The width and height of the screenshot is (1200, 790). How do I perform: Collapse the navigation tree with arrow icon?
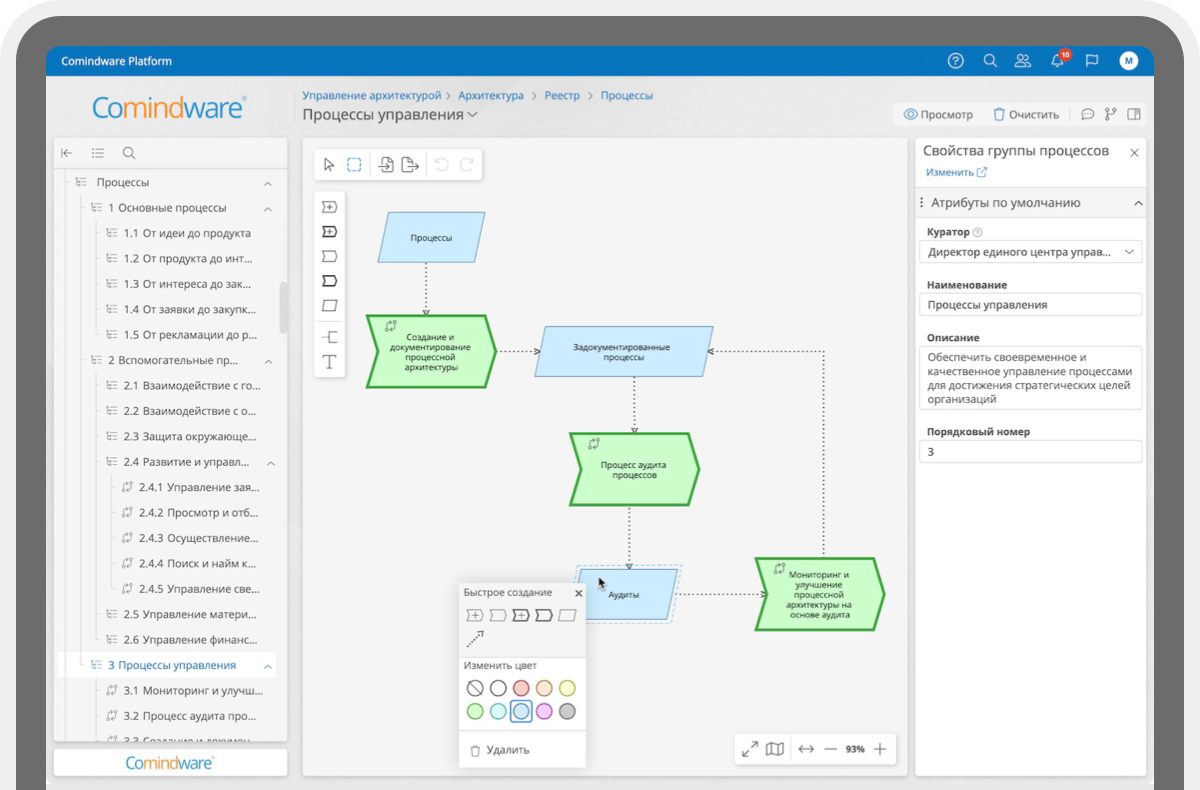67,153
